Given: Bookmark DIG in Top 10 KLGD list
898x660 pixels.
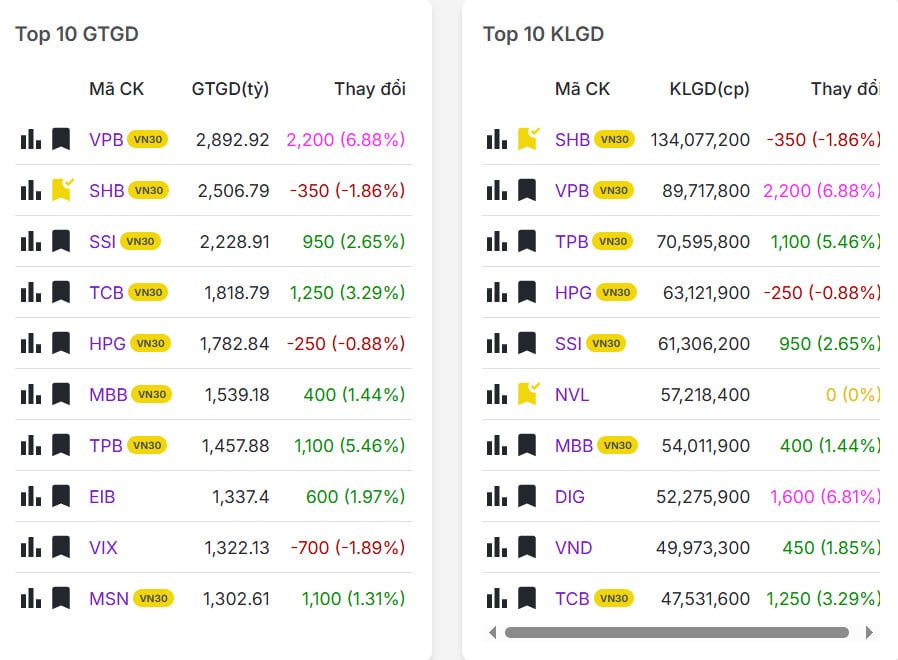Looking at the screenshot, I should 527,496.
